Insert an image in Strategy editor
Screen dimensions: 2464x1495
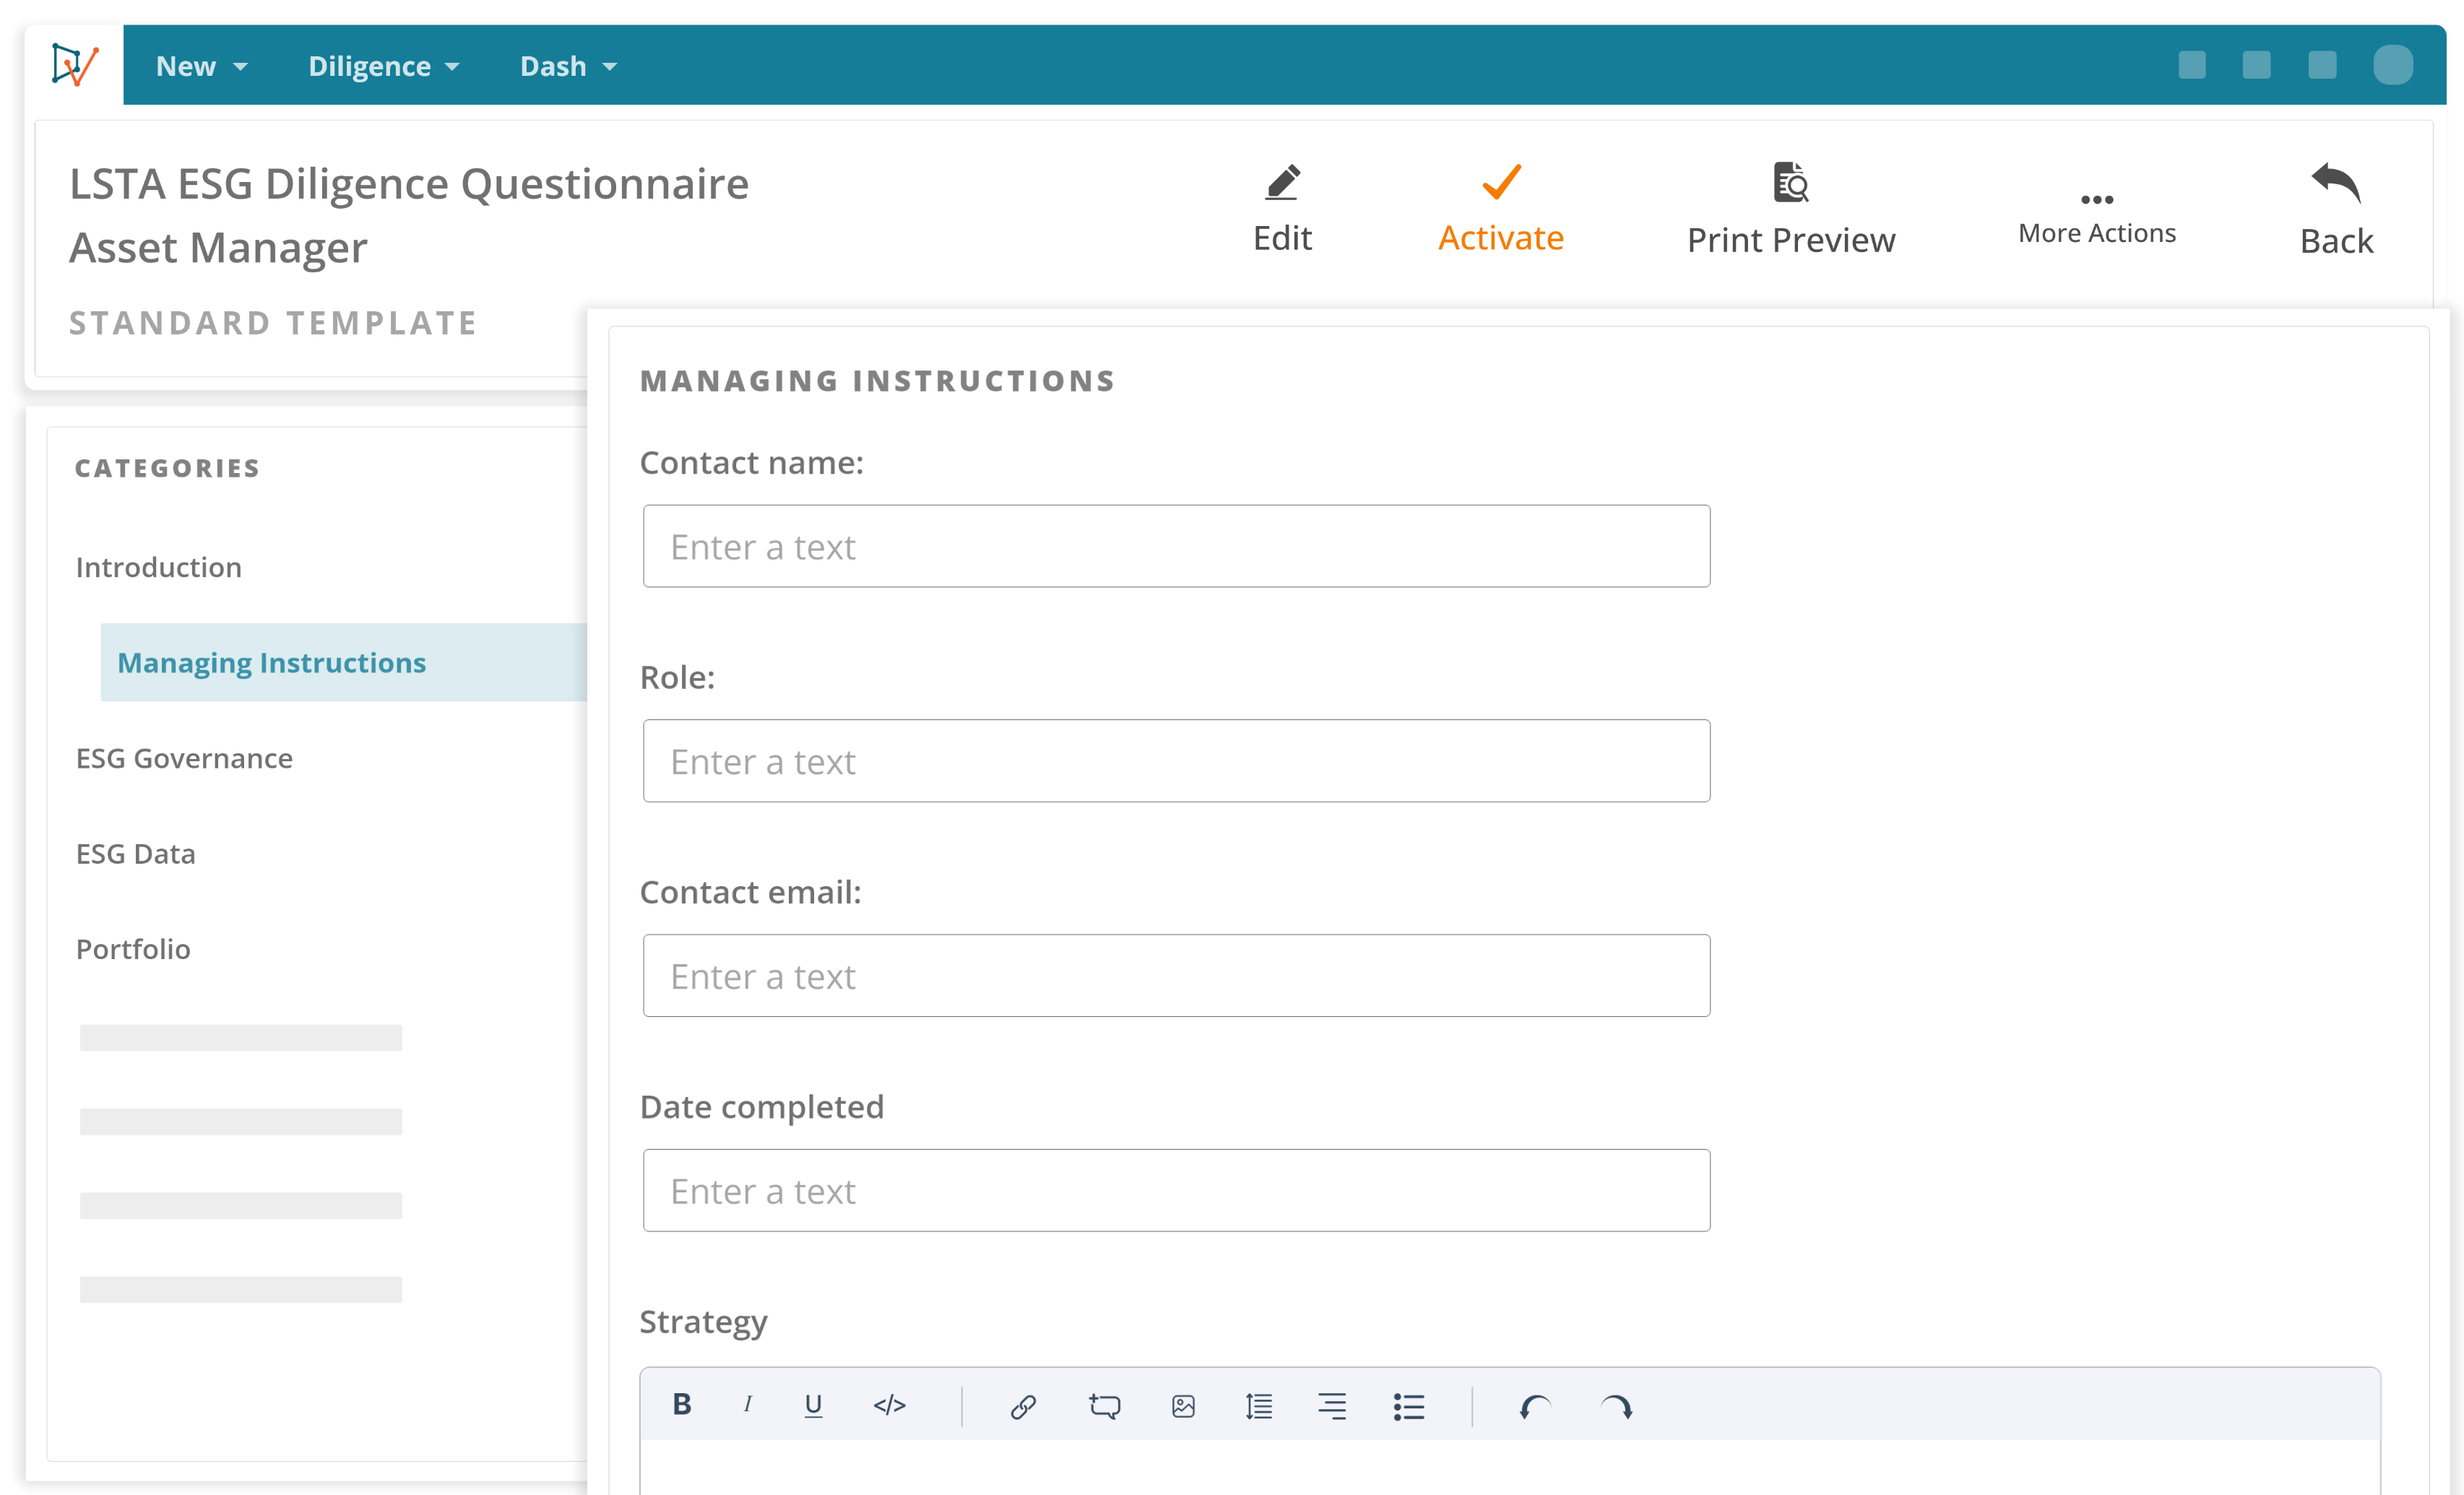[x=1183, y=1406]
